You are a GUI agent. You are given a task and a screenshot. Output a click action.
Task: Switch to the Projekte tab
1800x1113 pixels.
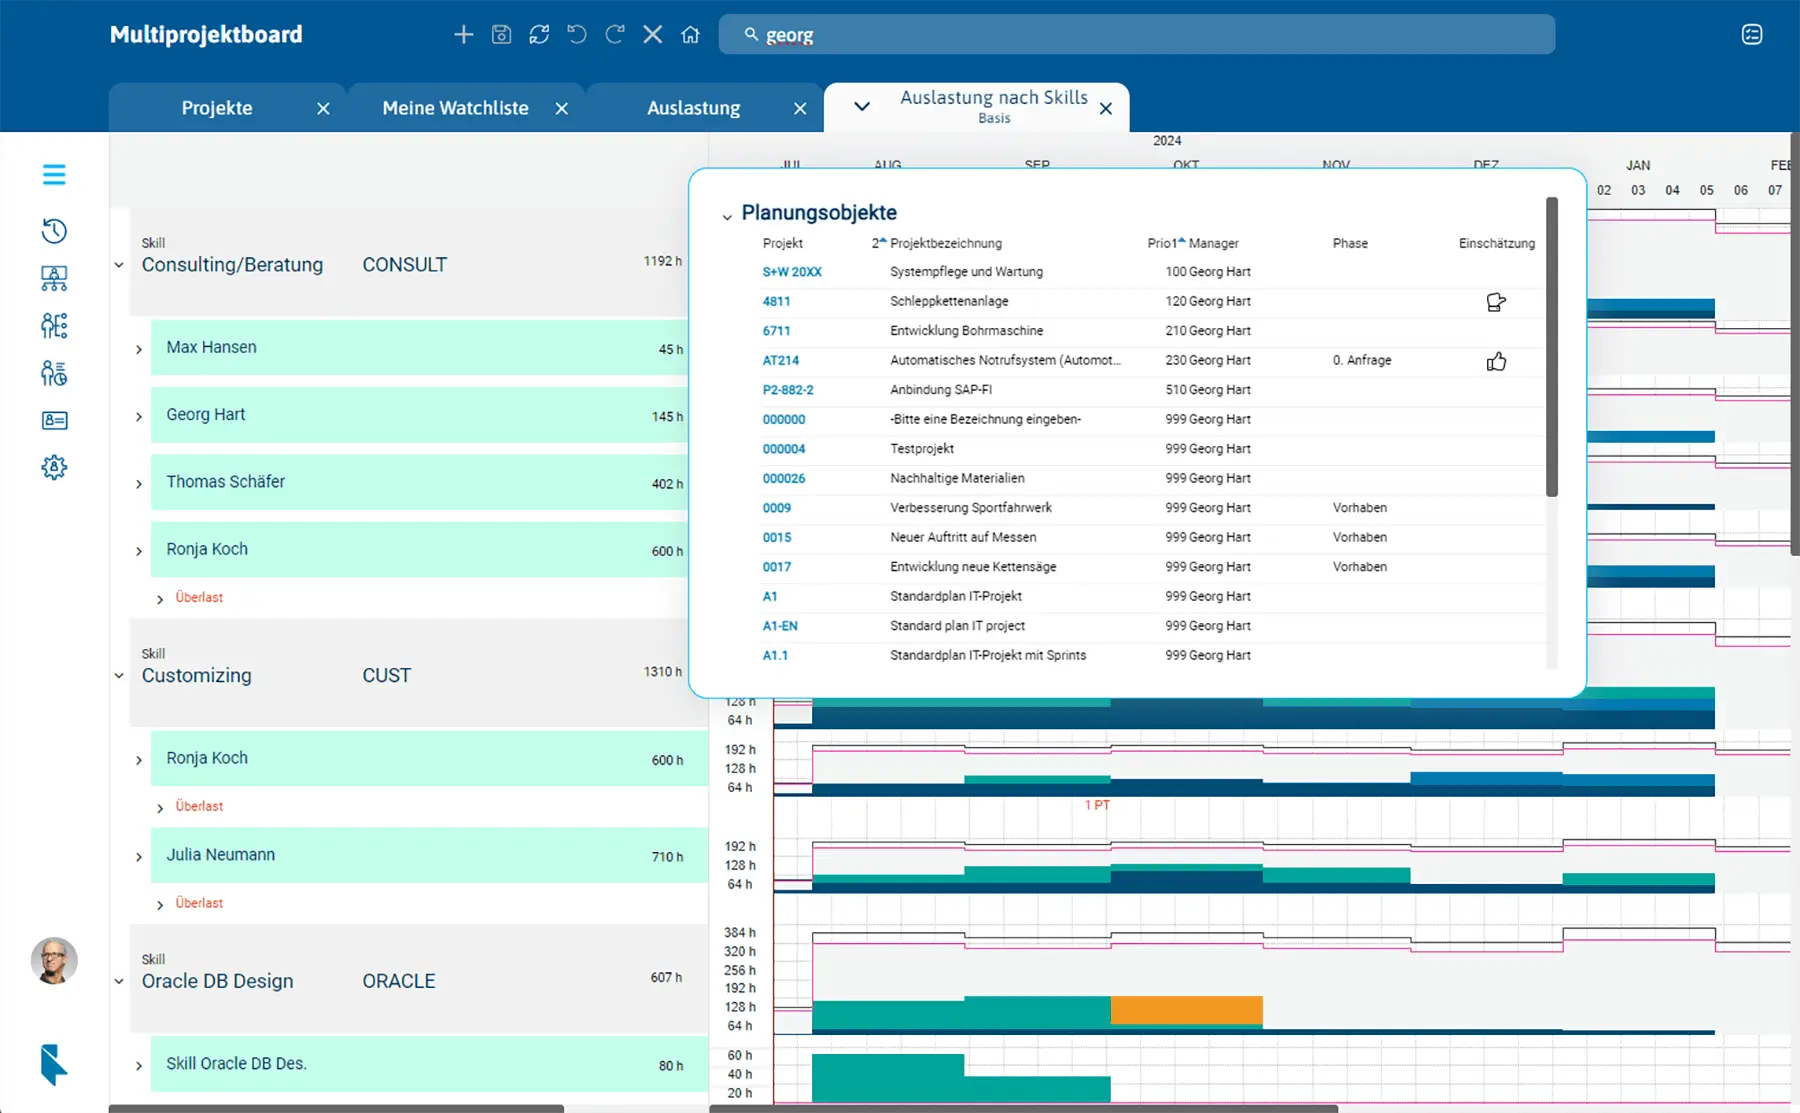tap(217, 108)
